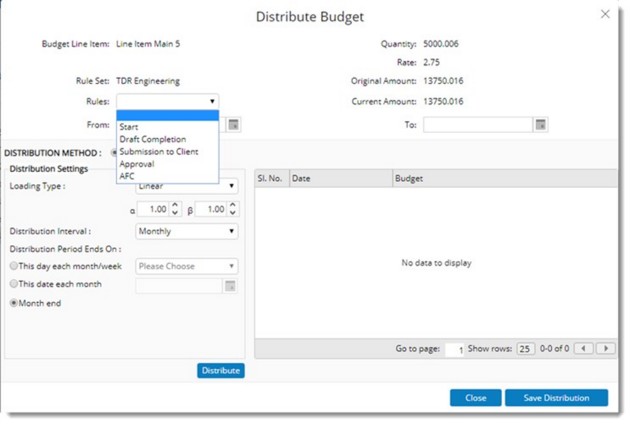Open the Please Choose day dropdown

[x=186, y=266]
